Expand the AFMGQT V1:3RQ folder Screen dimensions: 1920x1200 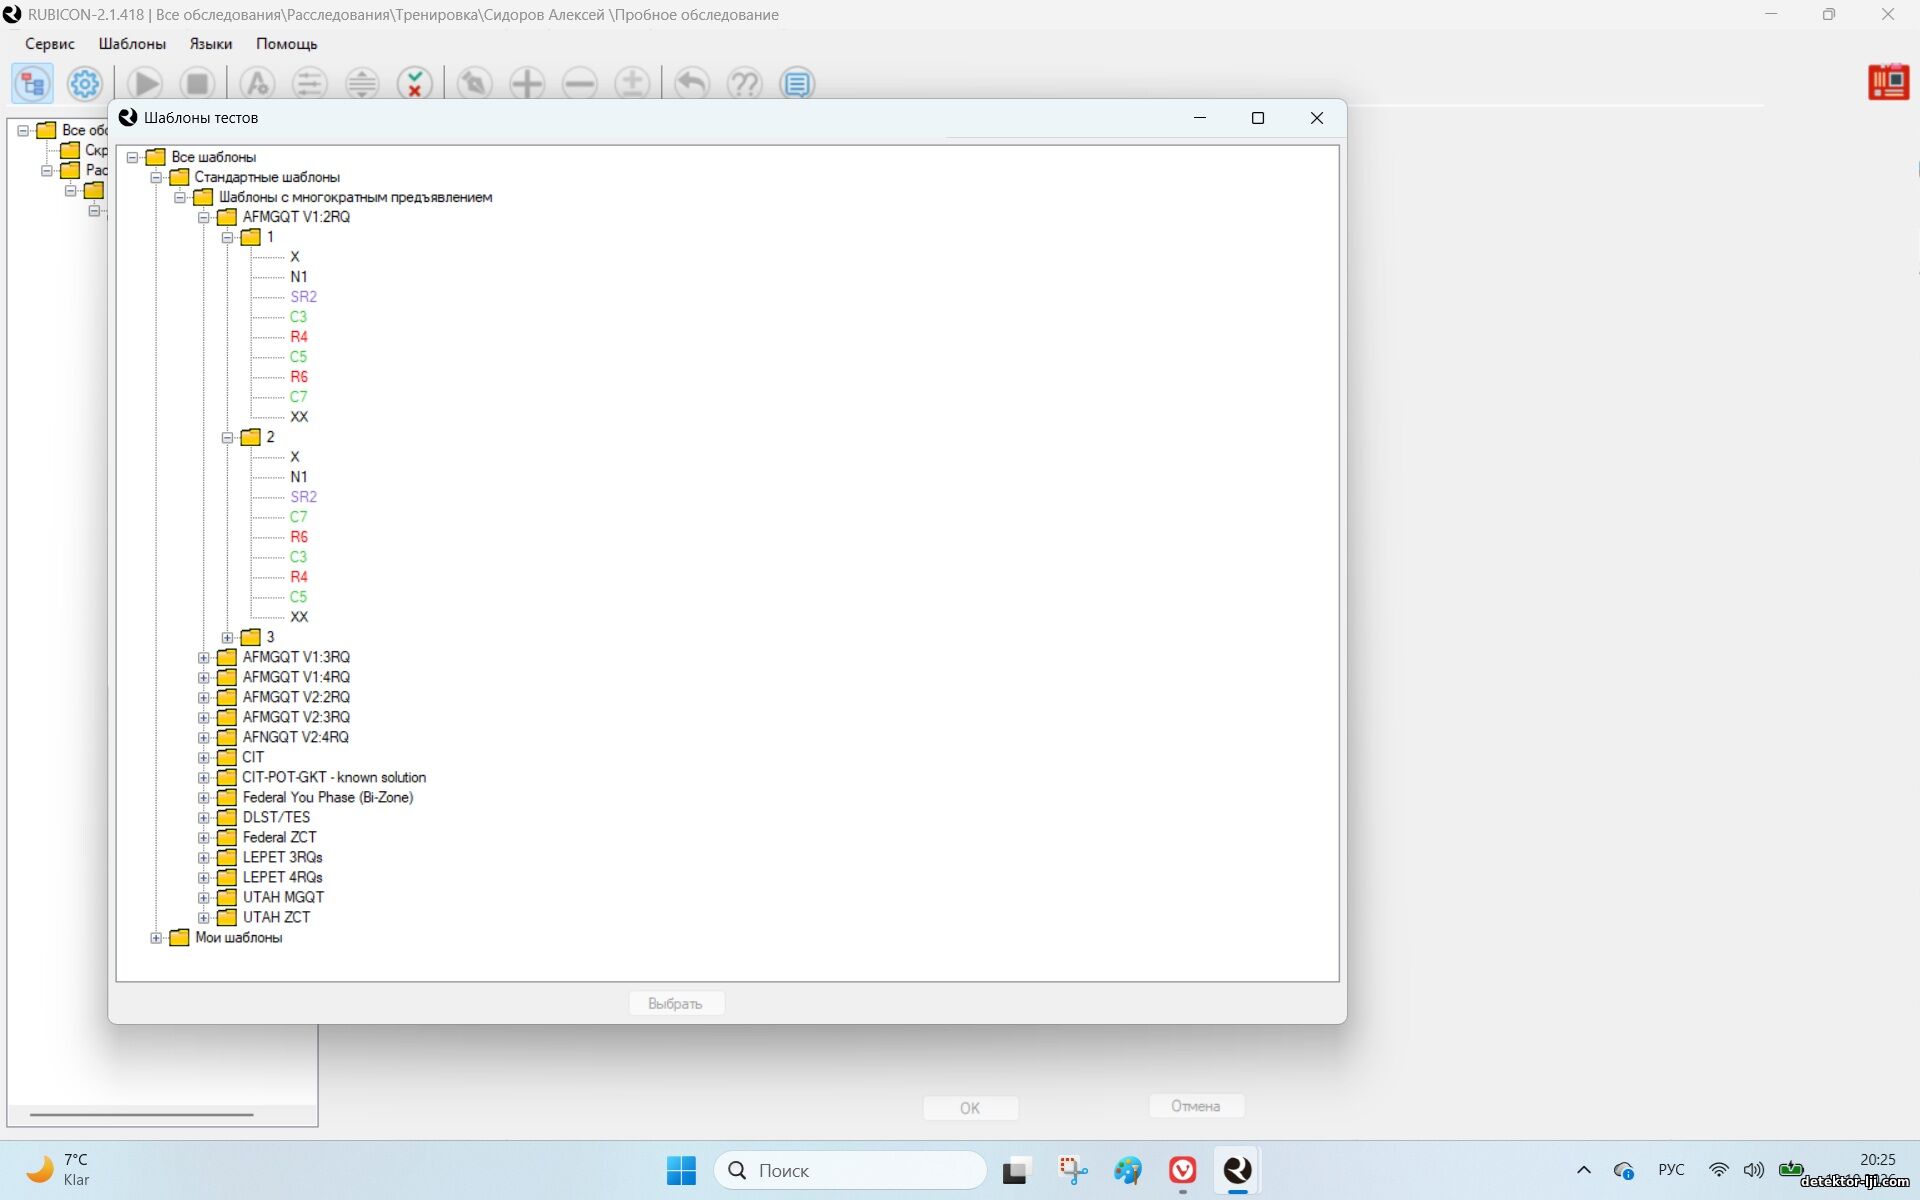(x=204, y=657)
